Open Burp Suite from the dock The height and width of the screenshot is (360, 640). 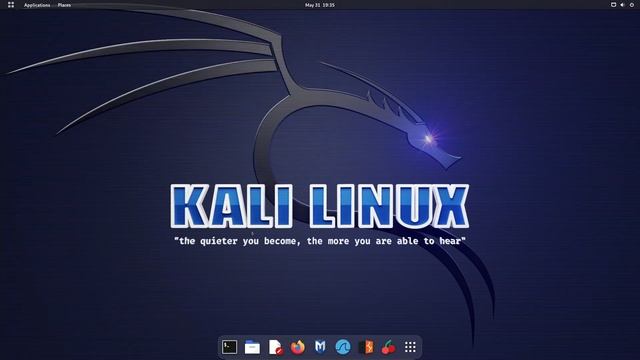pyautogui.click(x=366, y=347)
